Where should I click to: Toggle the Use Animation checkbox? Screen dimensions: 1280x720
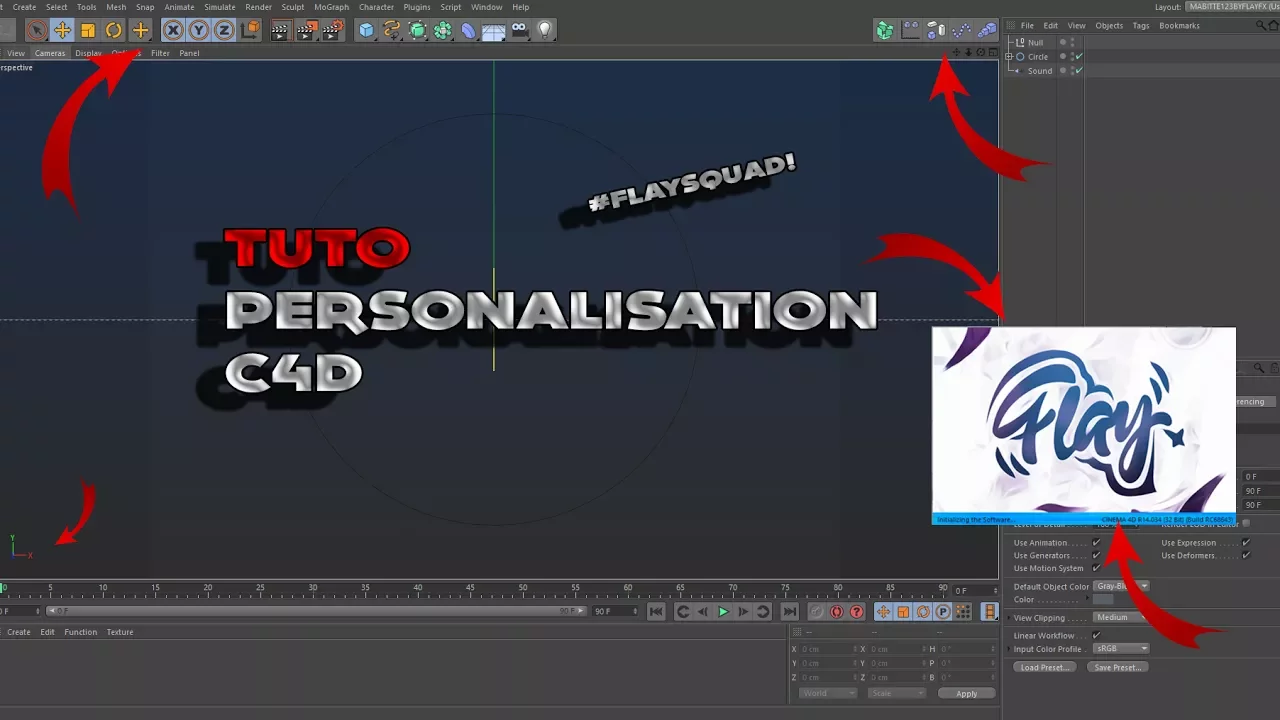[x=1097, y=543]
